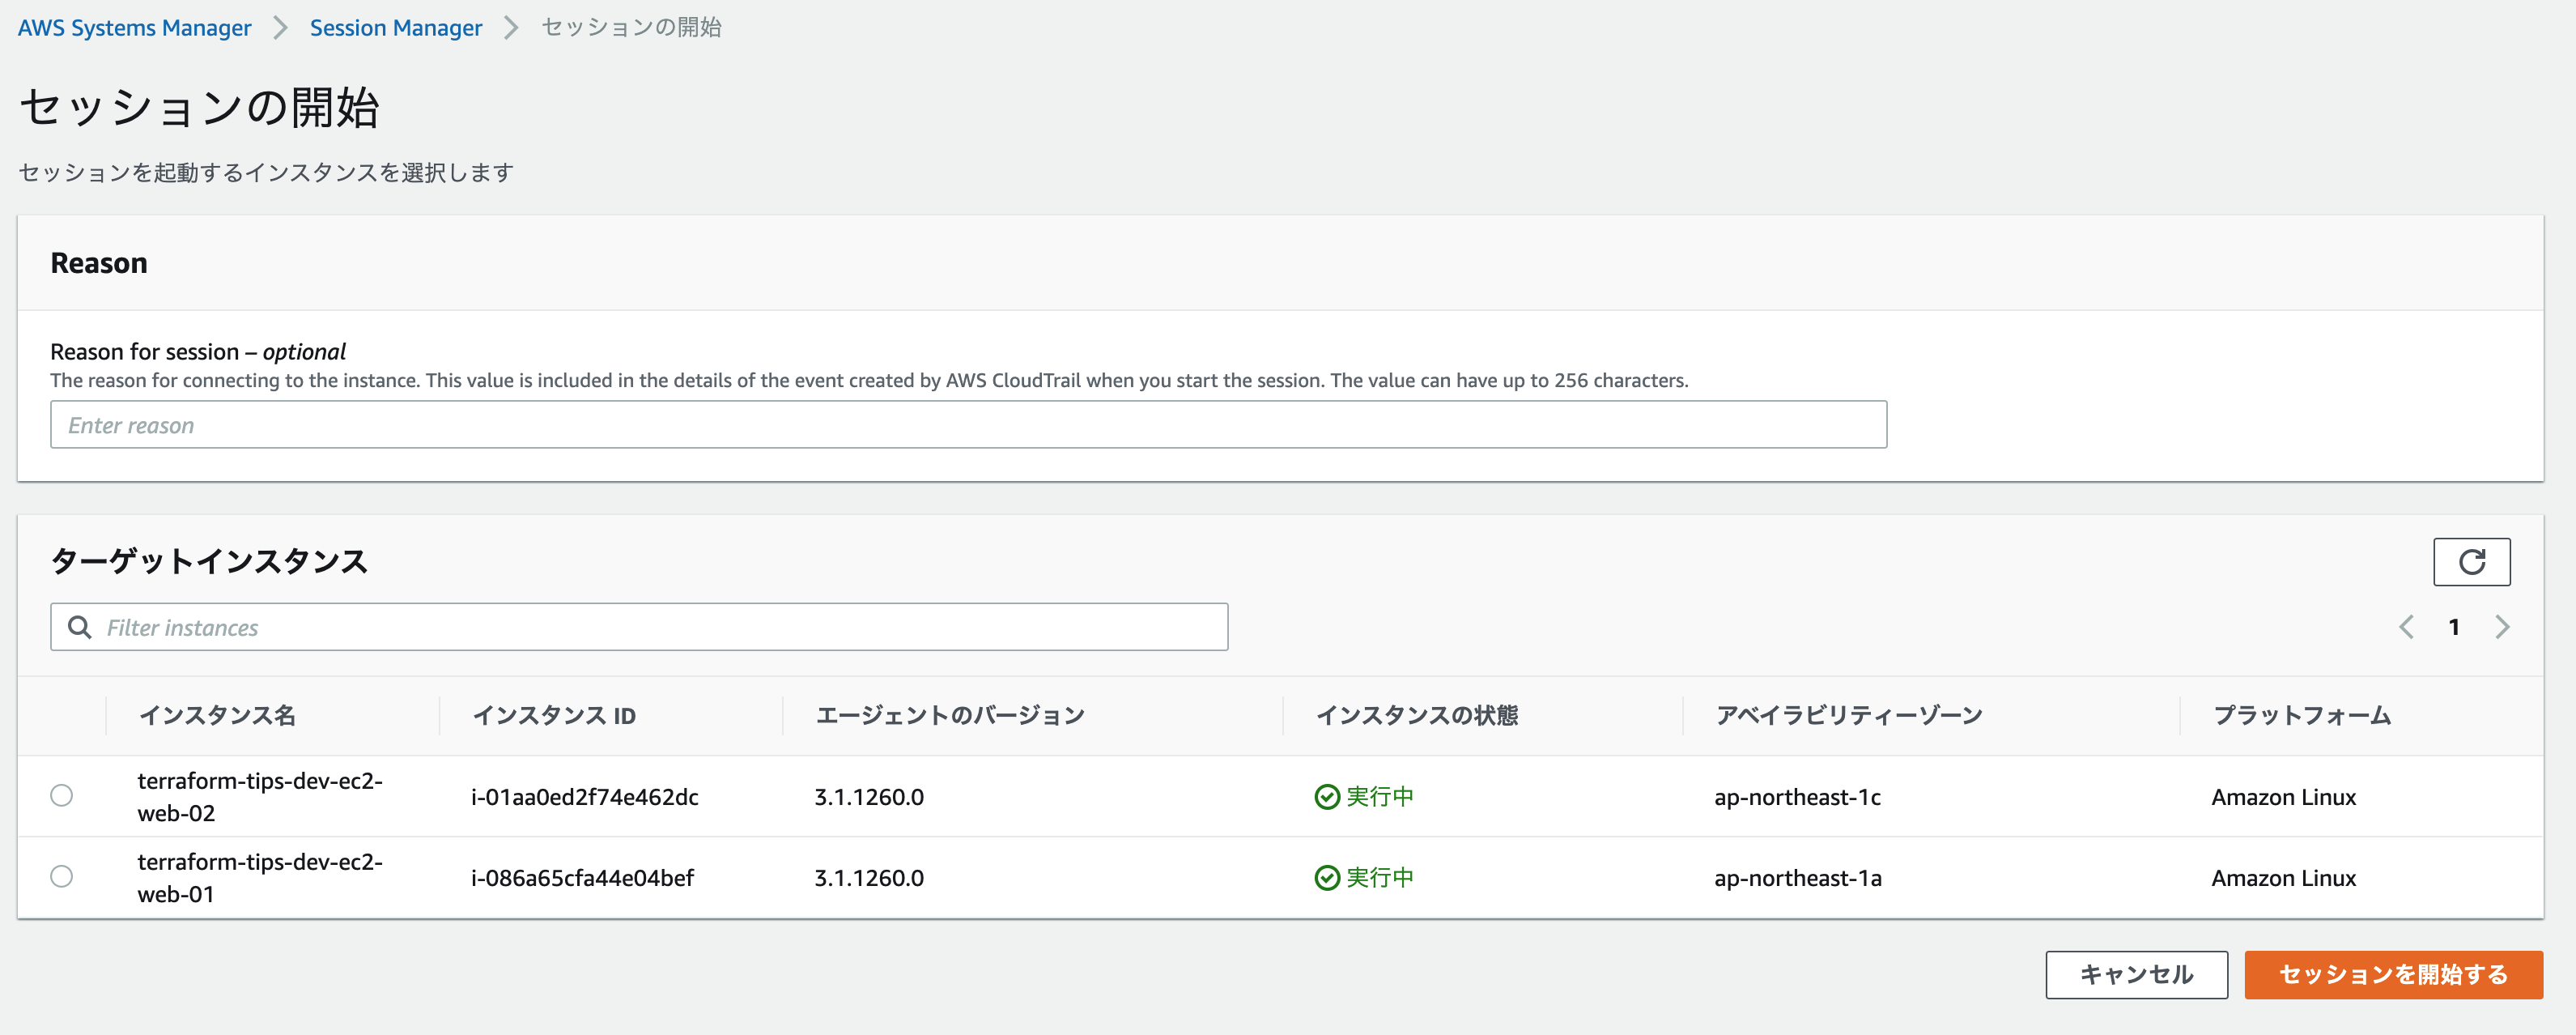Click the previous page arrow

point(2406,627)
